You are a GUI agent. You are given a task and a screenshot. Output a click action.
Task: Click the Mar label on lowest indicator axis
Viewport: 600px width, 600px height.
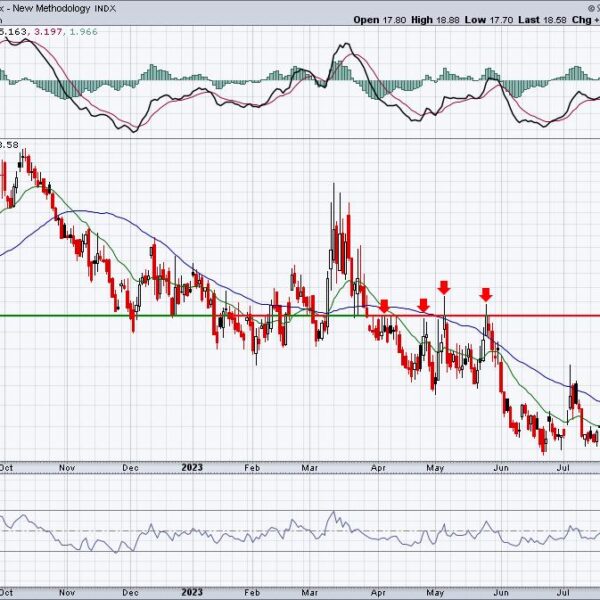[x=310, y=593]
